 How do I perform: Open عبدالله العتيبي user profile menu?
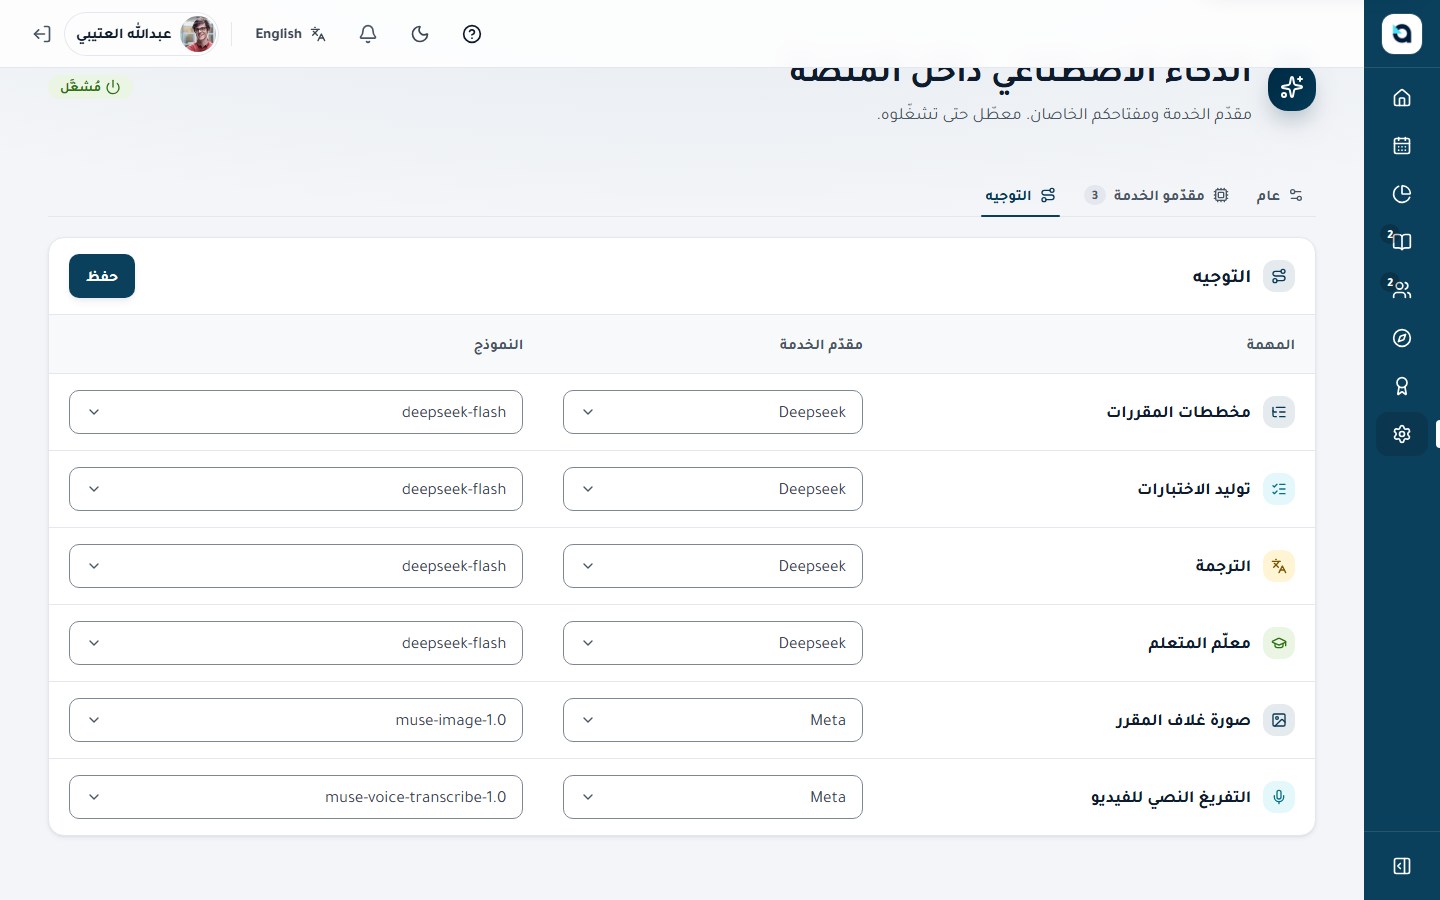[142, 34]
